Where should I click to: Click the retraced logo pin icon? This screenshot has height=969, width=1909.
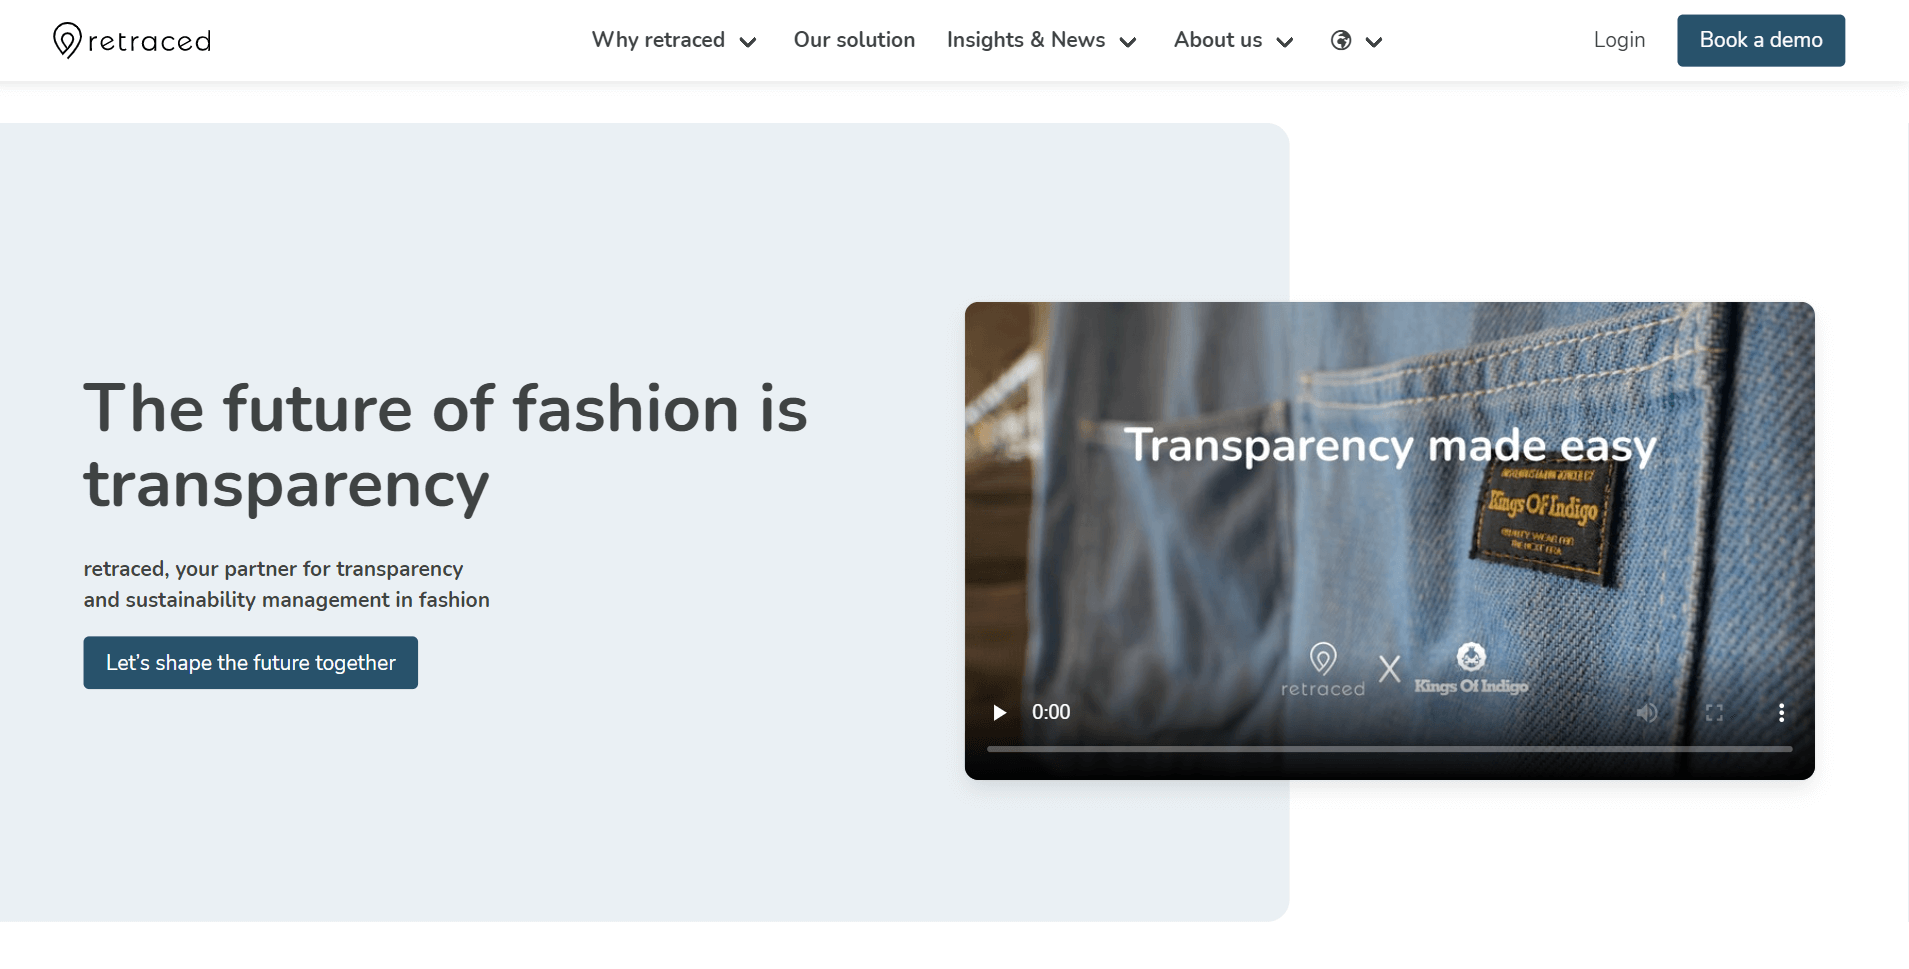coord(67,40)
